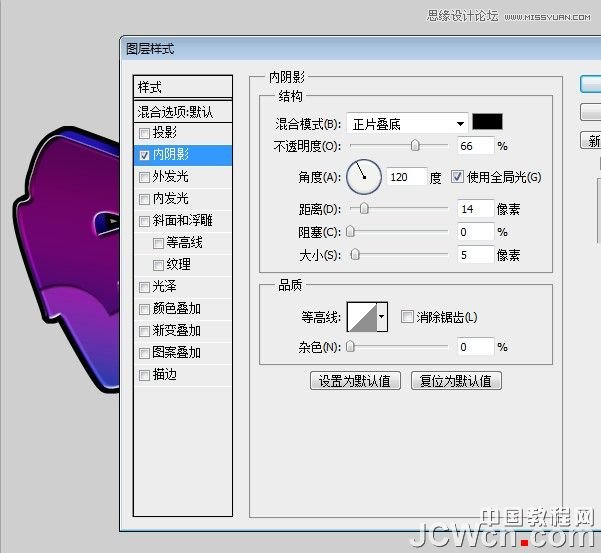Click the angle dial control

pos(364,177)
